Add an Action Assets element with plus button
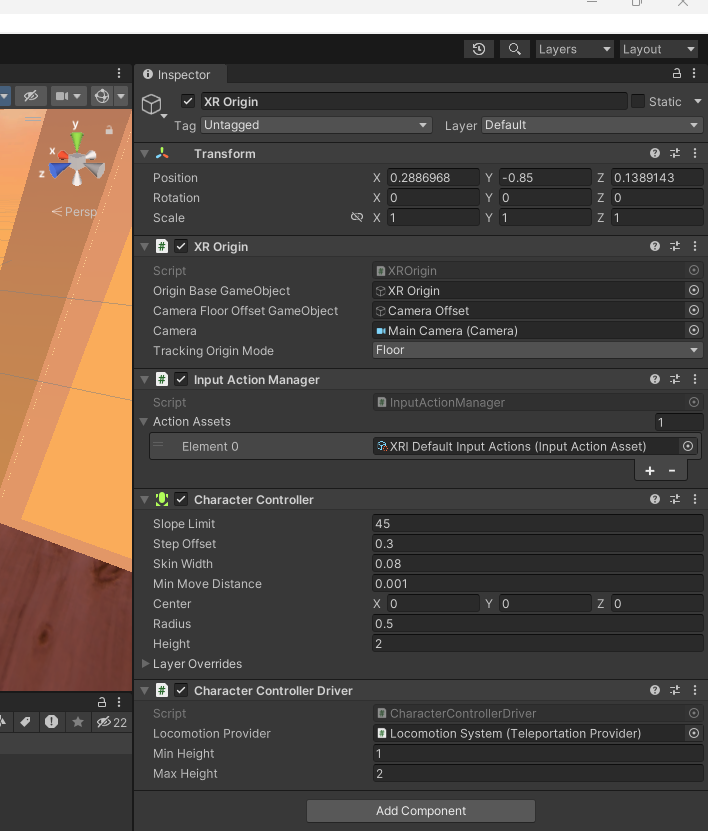Viewport: 708px width, 831px height. click(x=650, y=470)
